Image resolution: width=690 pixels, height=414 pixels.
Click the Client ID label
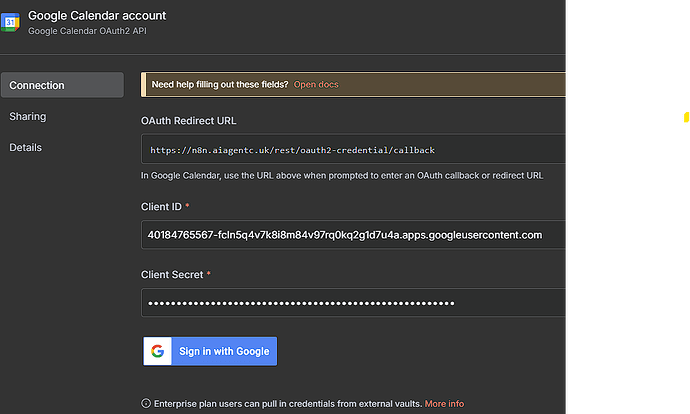pos(161,207)
